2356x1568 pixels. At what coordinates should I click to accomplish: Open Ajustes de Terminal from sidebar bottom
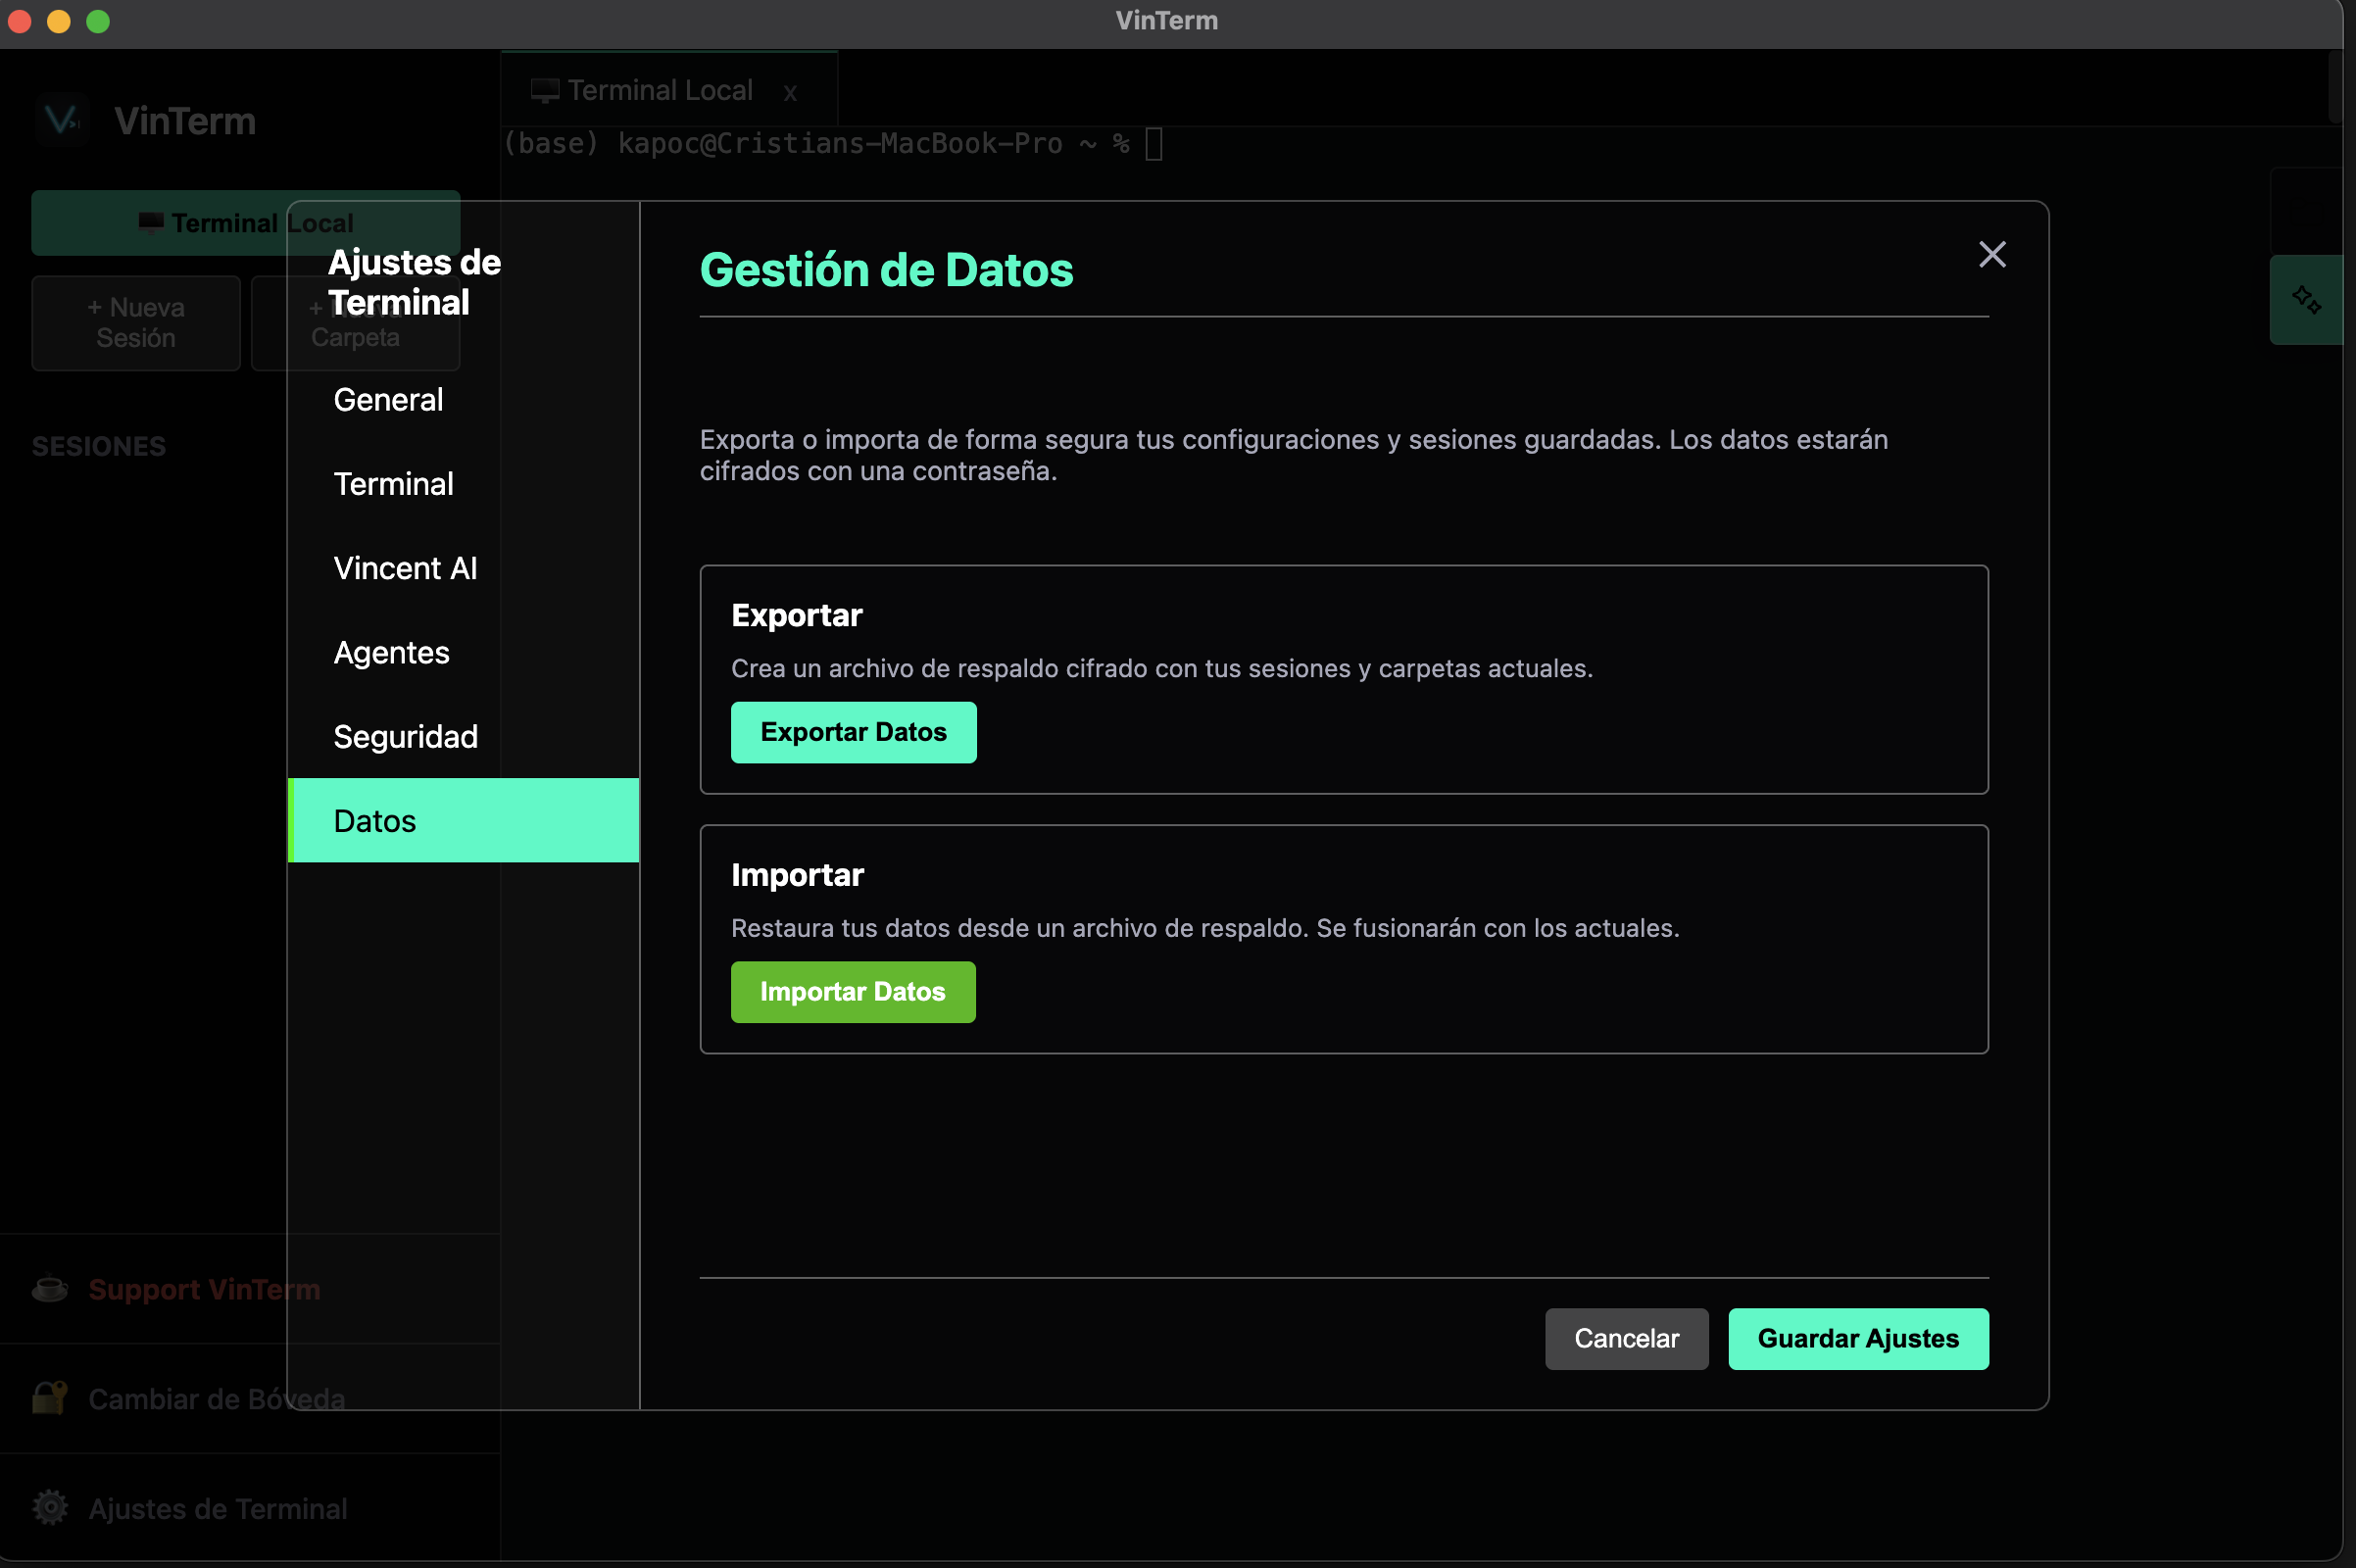218,1508
